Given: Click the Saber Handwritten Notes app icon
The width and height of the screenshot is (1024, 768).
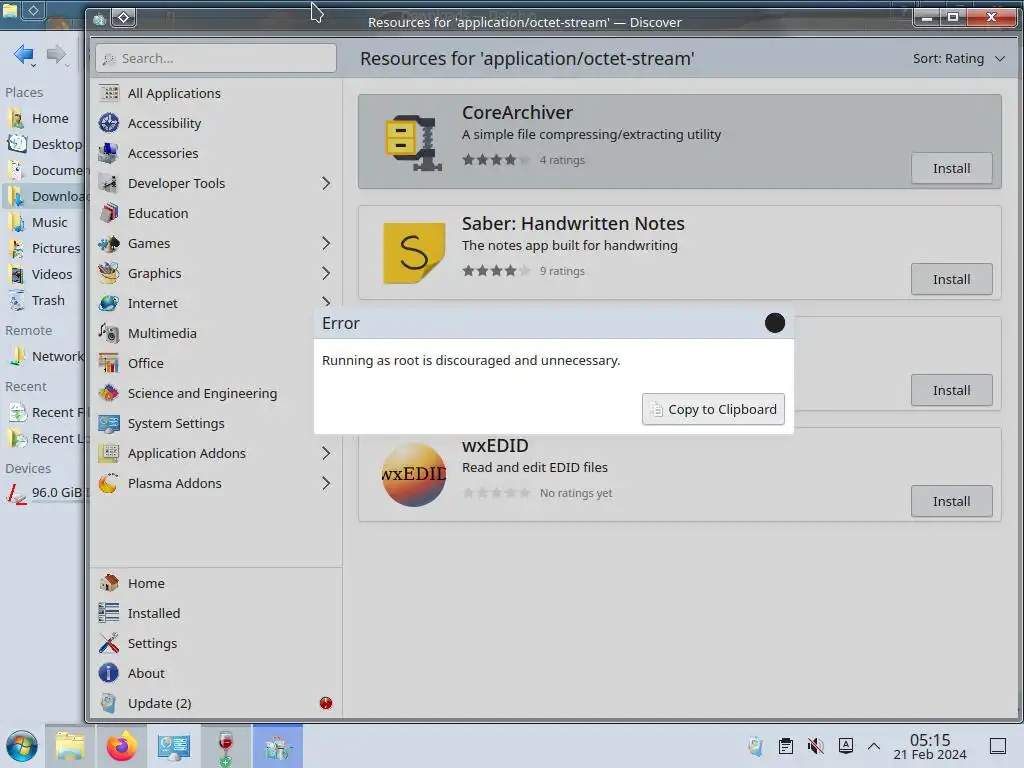Looking at the screenshot, I should point(413,253).
